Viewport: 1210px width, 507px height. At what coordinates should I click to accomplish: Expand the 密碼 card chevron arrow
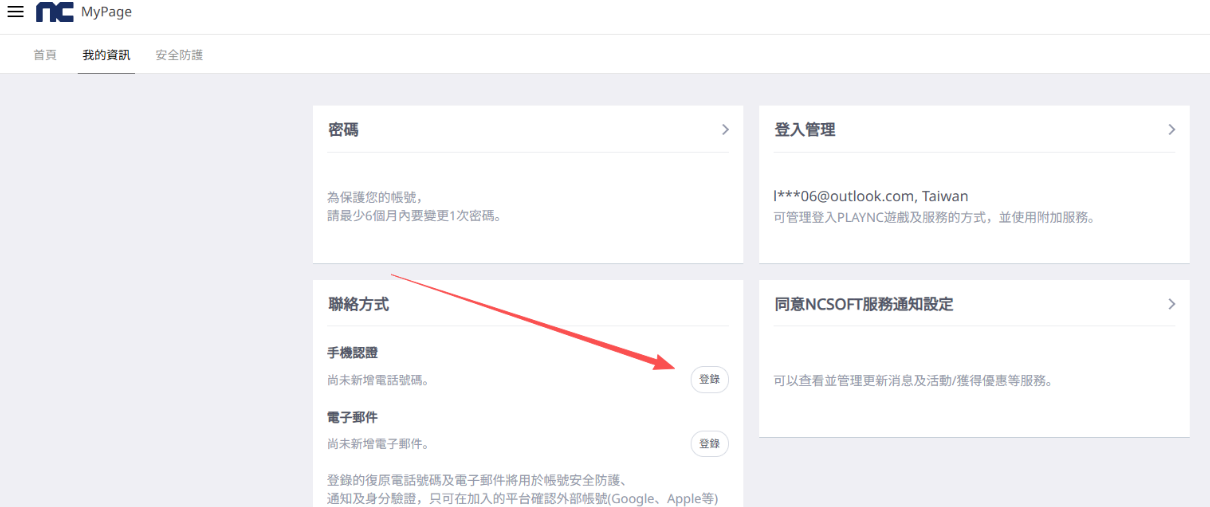tap(725, 130)
